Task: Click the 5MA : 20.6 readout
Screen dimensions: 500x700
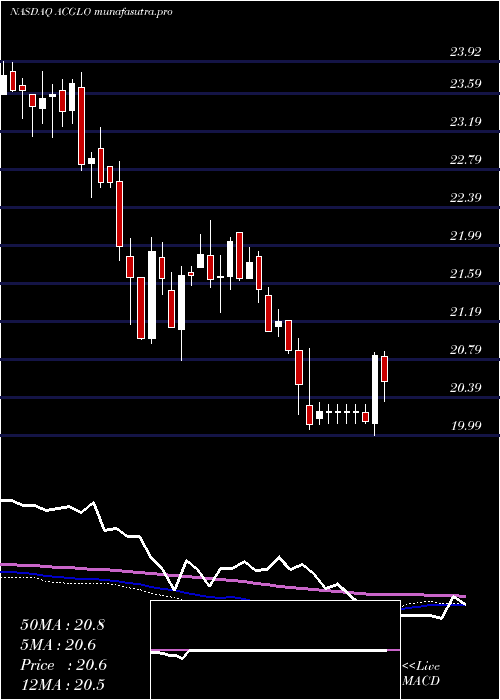Action: (58, 645)
